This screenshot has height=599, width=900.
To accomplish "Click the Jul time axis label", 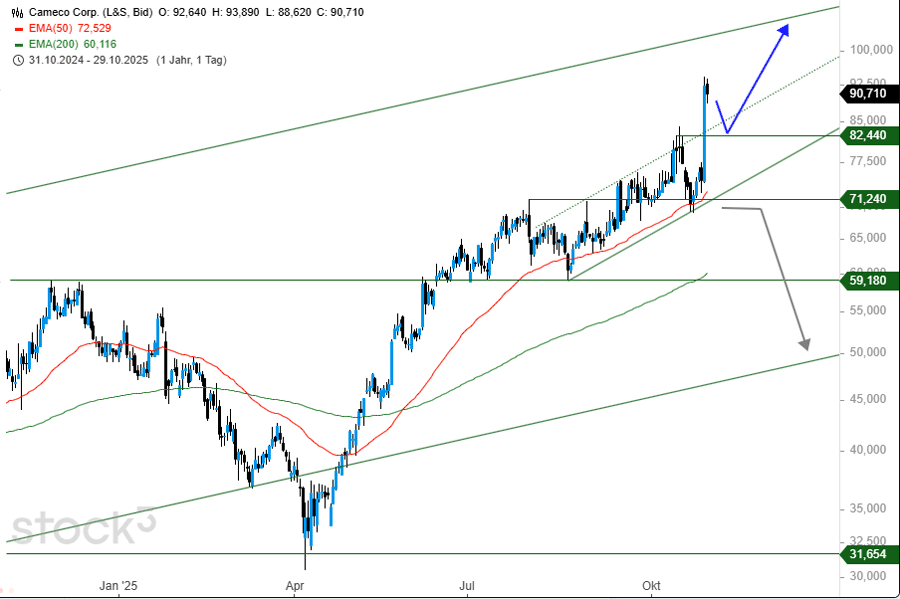I will point(466,585).
